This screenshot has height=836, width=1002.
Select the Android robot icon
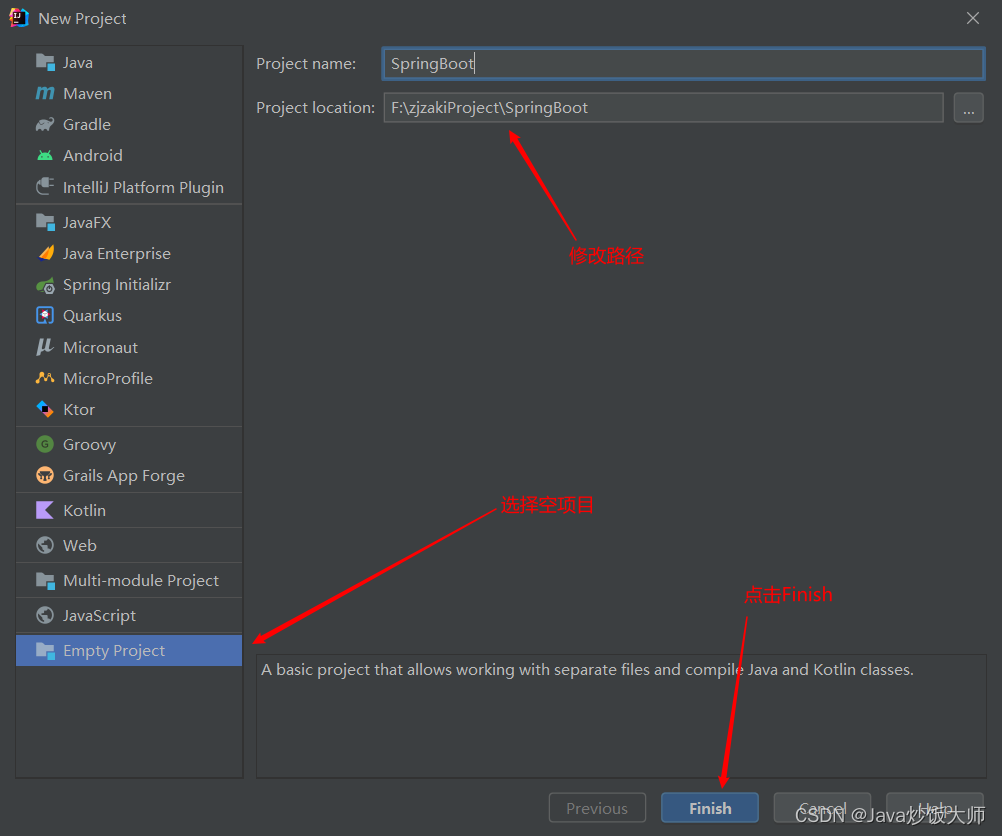(45, 155)
